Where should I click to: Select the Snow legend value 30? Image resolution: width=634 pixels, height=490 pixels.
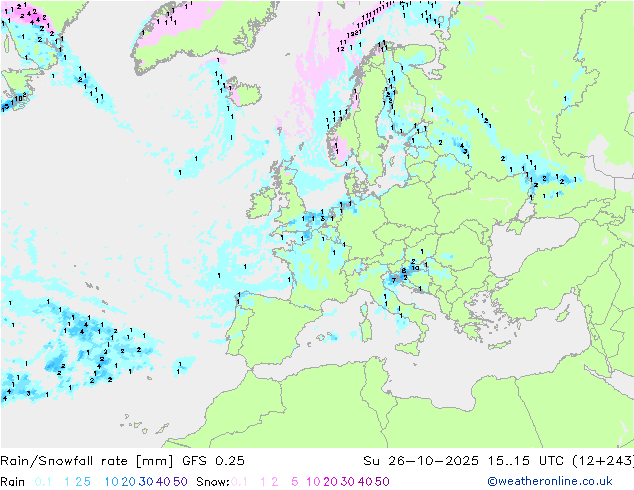click(x=348, y=482)
